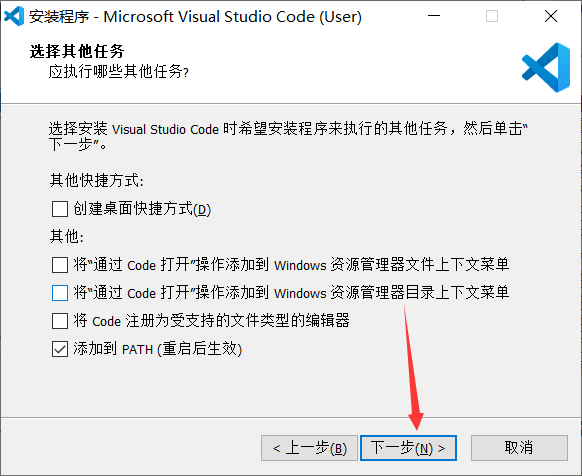
Task: Click the large VS Code logo in header
Action: coord(546,67)
